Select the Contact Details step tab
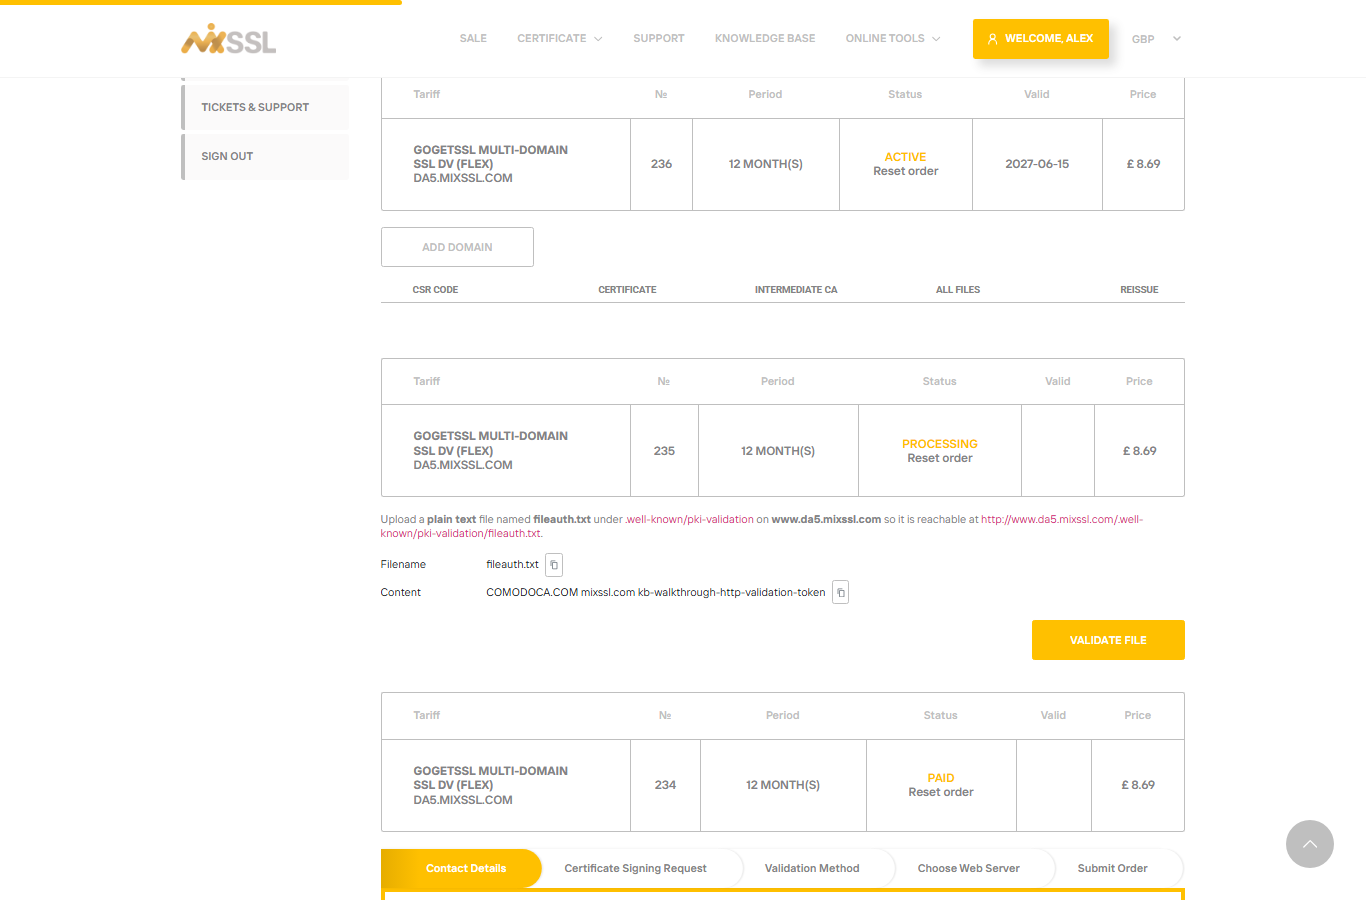The image size is (1366, 900). point(462,868)
